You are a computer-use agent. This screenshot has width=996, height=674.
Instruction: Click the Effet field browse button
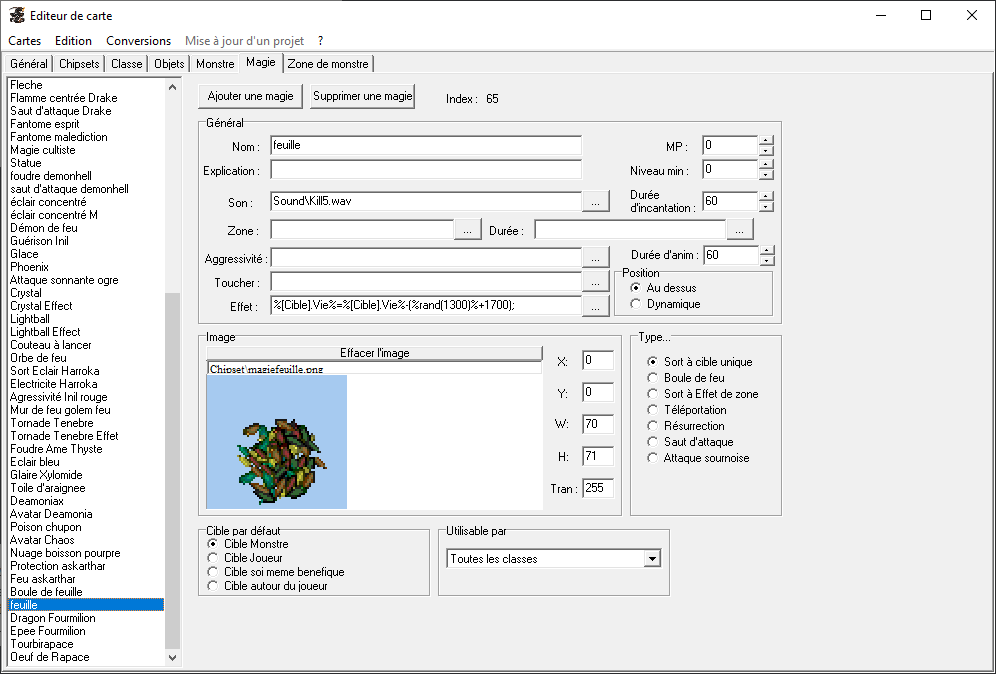(595, 308)
